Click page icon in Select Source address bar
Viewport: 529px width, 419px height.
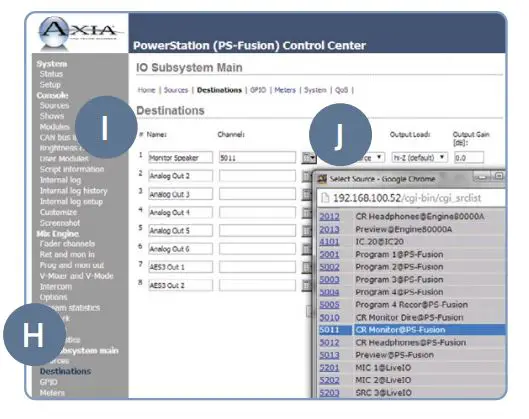[x=325, y=198]
